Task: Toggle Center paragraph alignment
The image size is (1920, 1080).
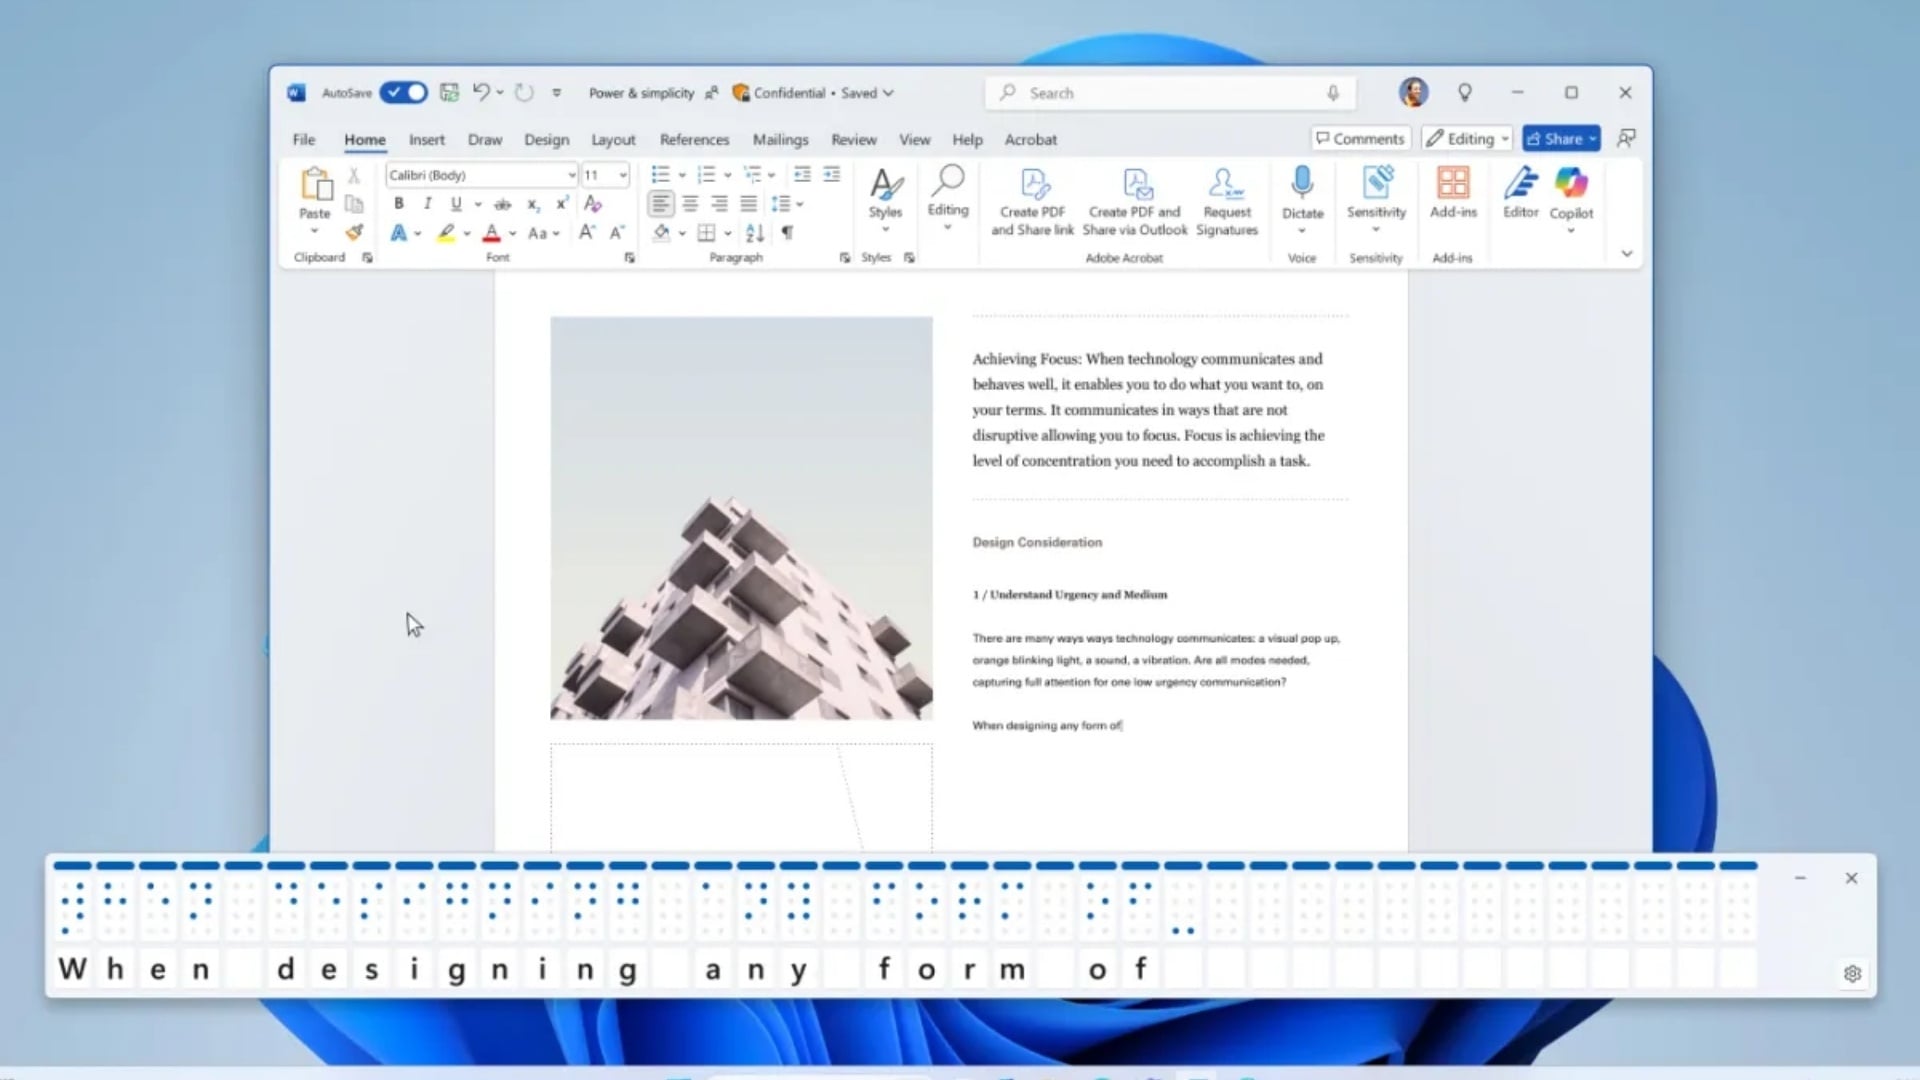Action: pos(690,204)
